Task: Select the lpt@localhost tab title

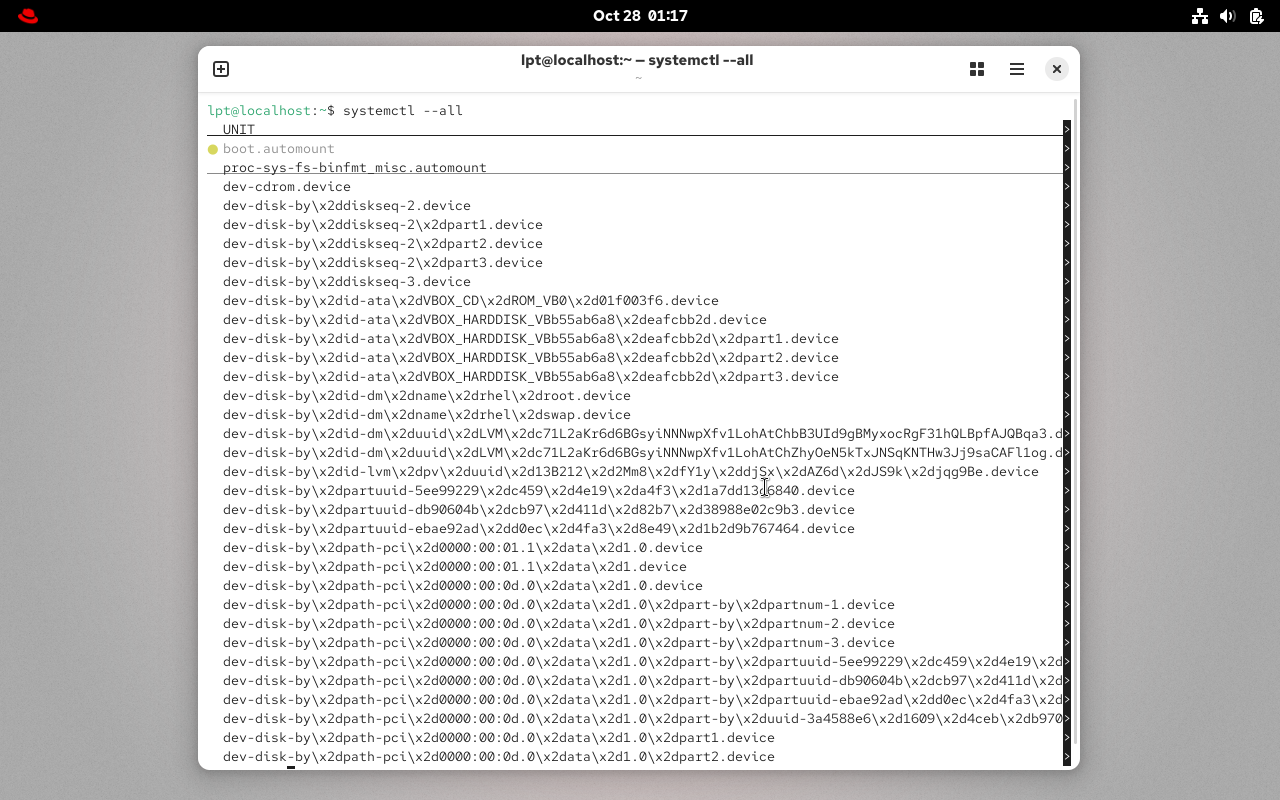Action: (637, 60)
